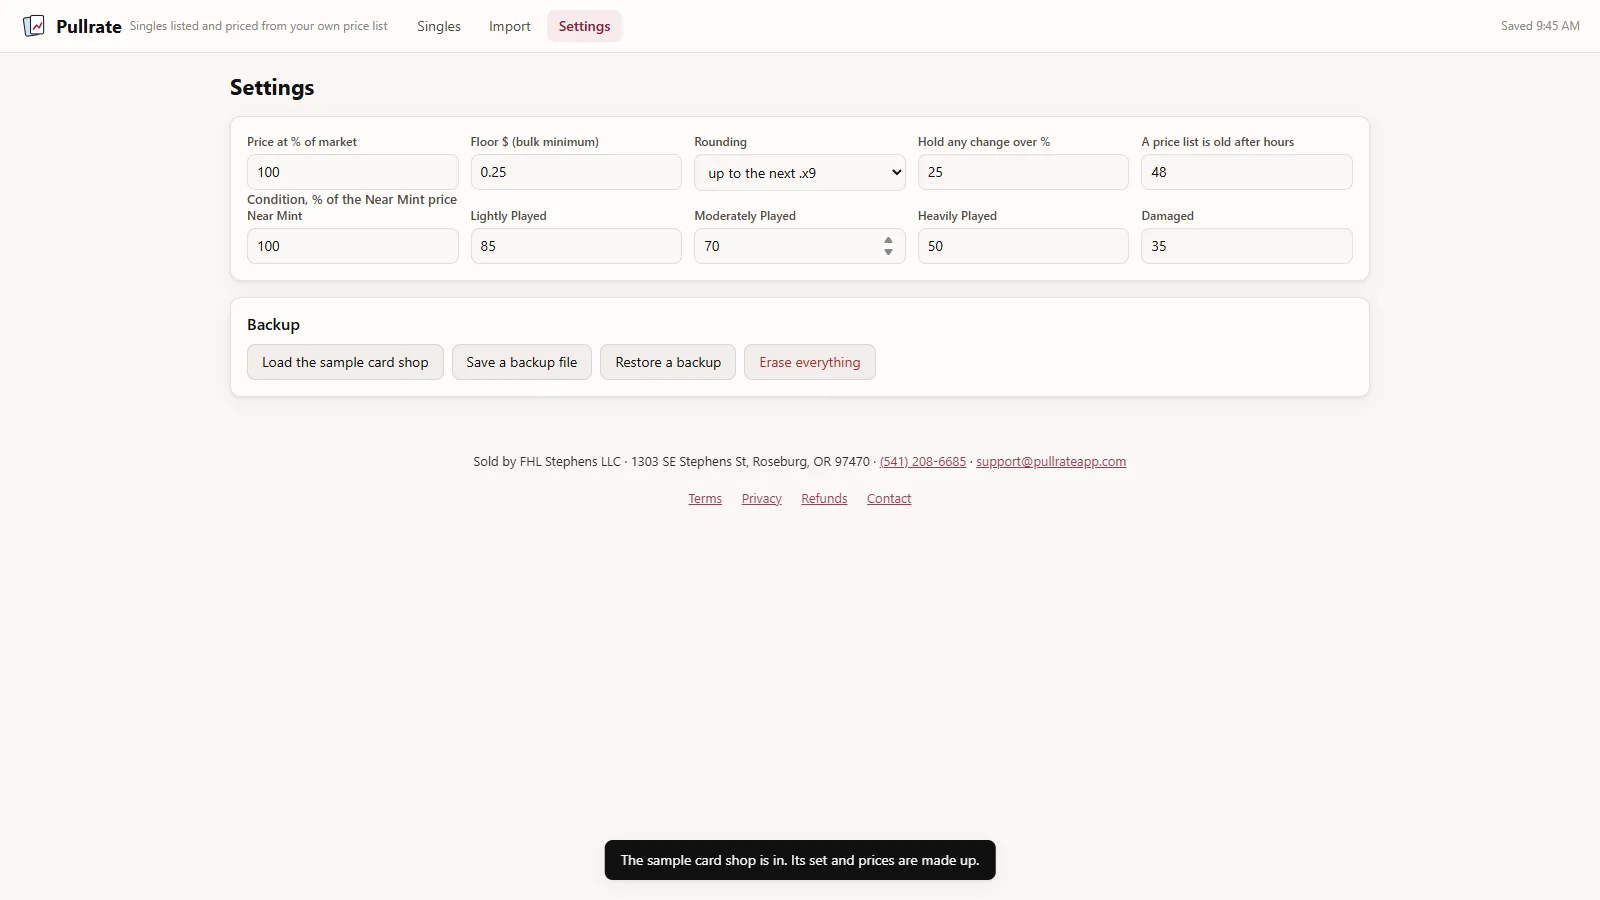Screen dimensions: 1600x900
Task: Open the Contact link
Action: click(x=889, y=498)
